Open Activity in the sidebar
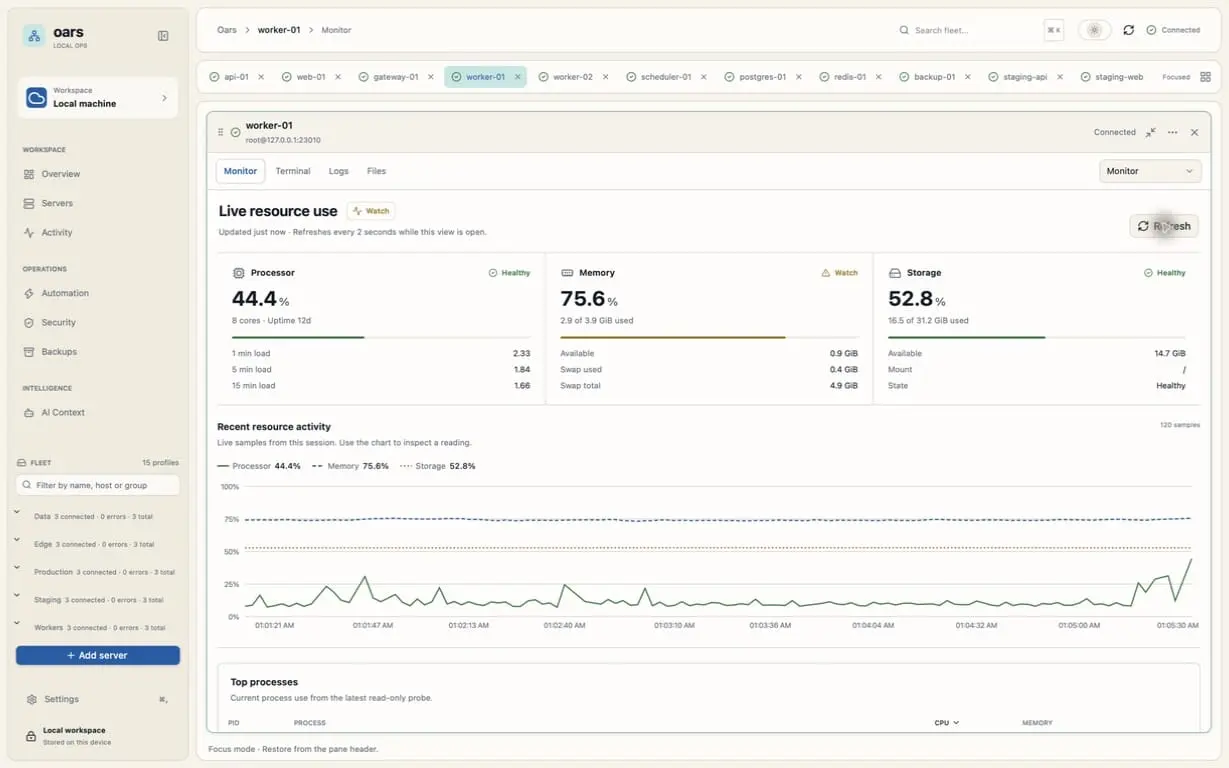 click(x=56, y=232)
